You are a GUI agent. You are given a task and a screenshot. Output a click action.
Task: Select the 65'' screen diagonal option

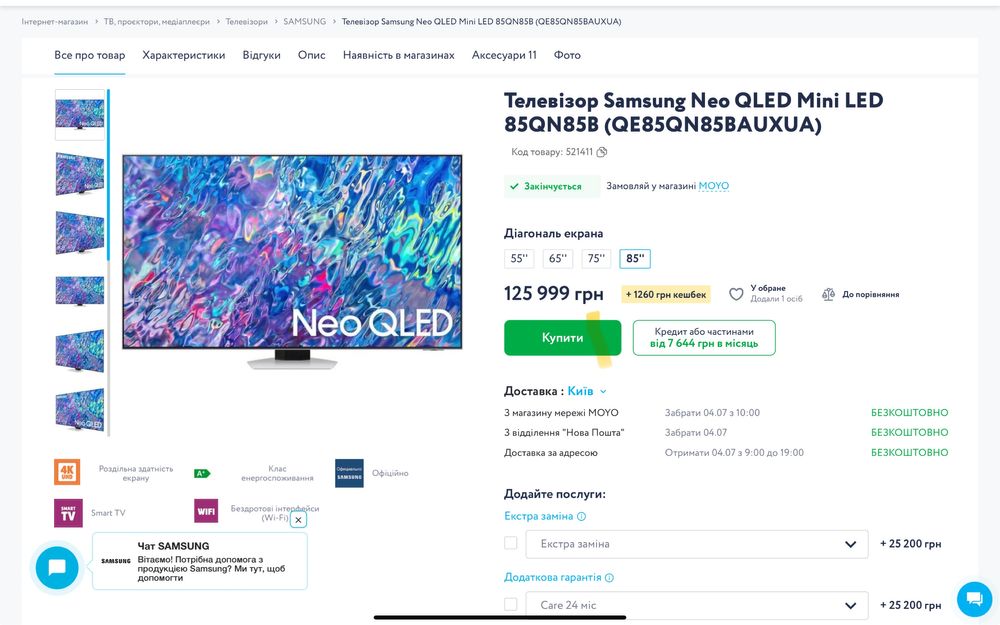[558, 259]
